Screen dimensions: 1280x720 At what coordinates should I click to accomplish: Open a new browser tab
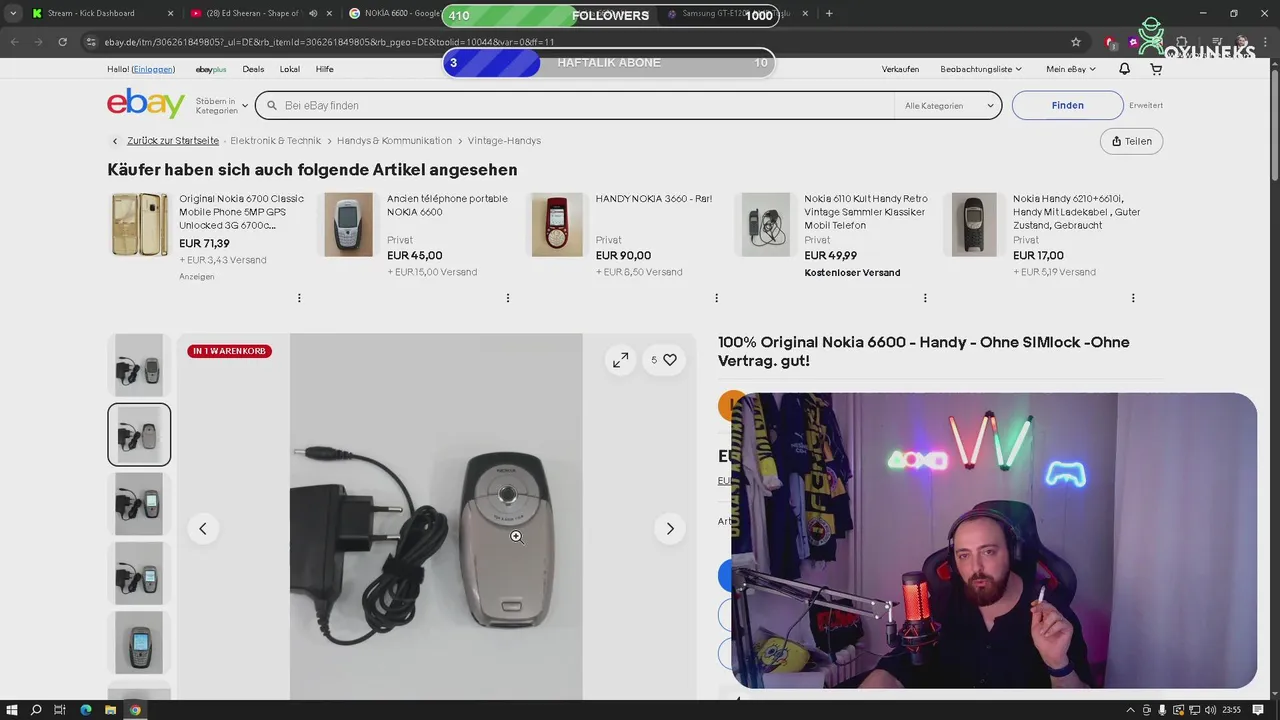pos(829,13)
